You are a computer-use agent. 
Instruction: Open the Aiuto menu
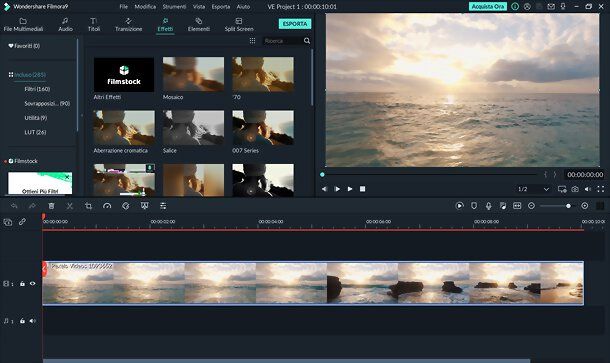tap(243, 7)
